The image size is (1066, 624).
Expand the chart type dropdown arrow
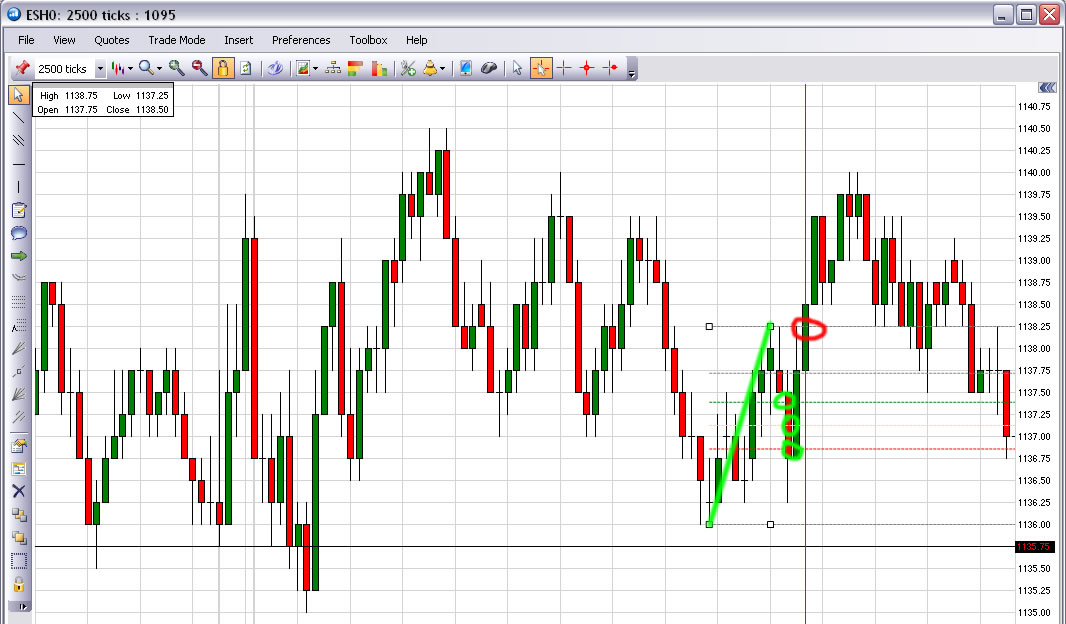click(130, 69)
